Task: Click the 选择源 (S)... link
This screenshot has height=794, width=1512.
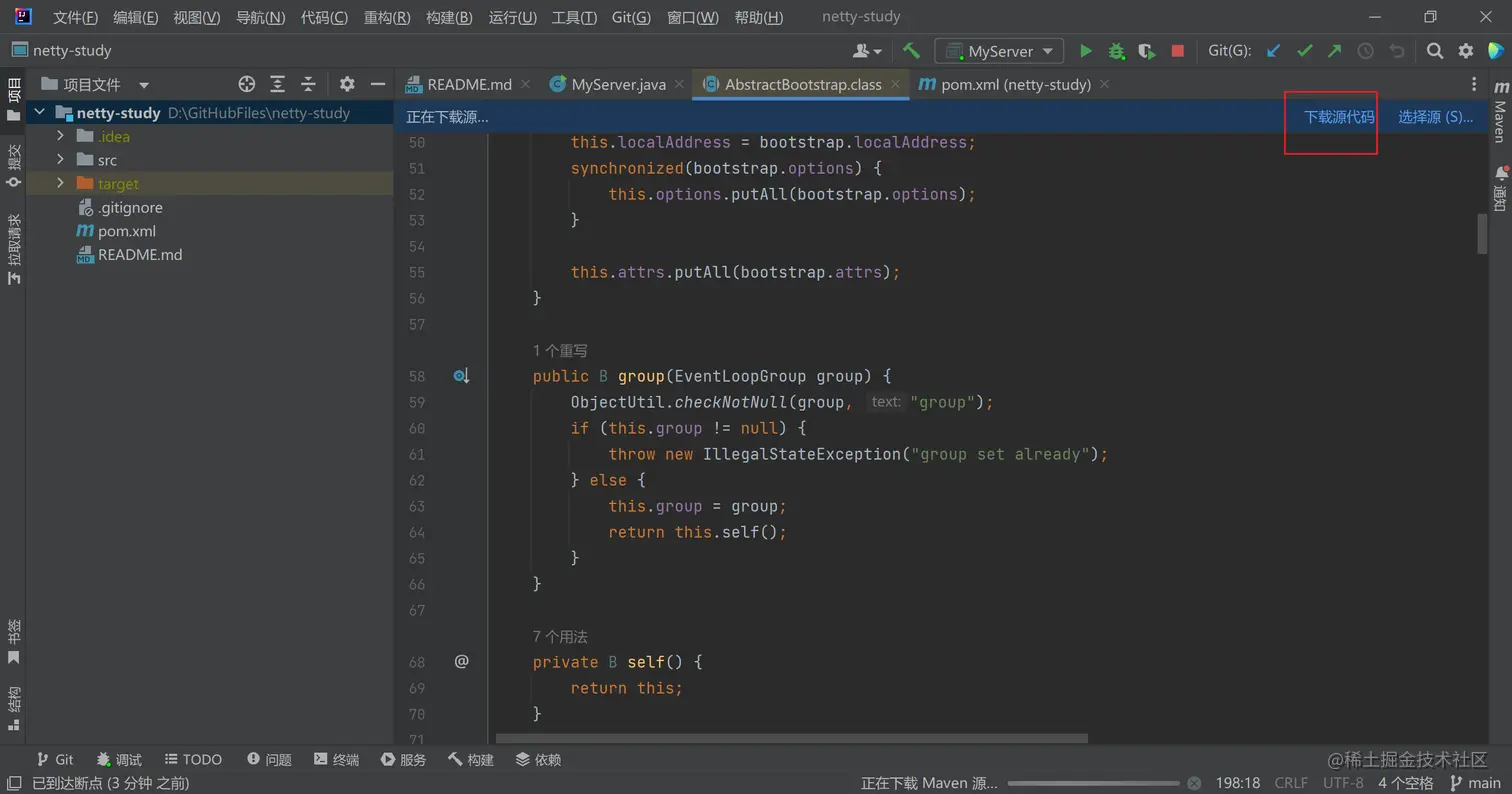Action: 1435,117
